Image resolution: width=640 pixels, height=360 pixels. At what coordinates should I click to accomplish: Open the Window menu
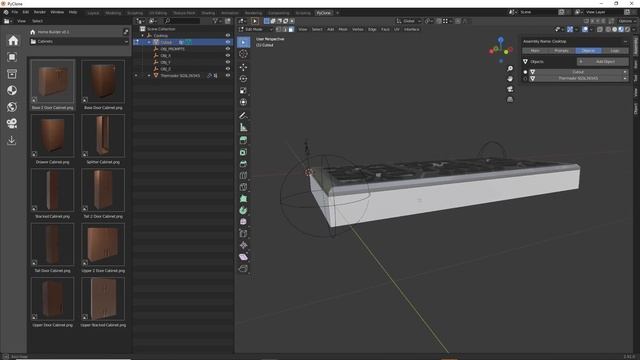57,12
